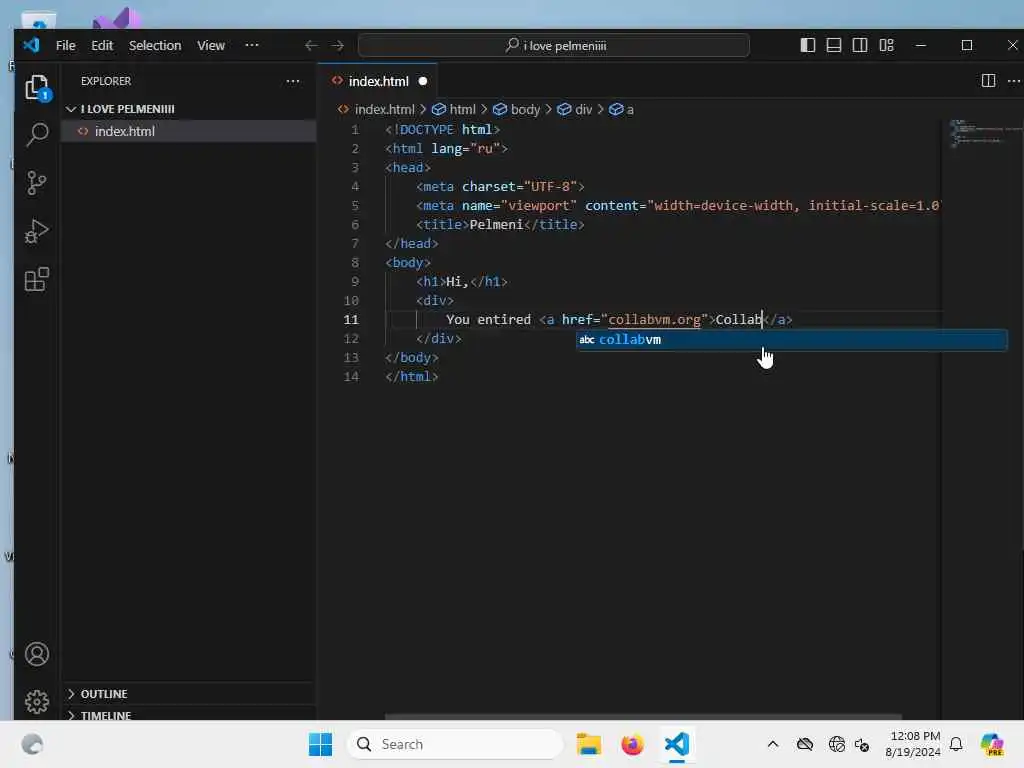Viewport: 1024px width, 768px height.
Task: Open the Windows Start menu
Action: pos(320,744)
